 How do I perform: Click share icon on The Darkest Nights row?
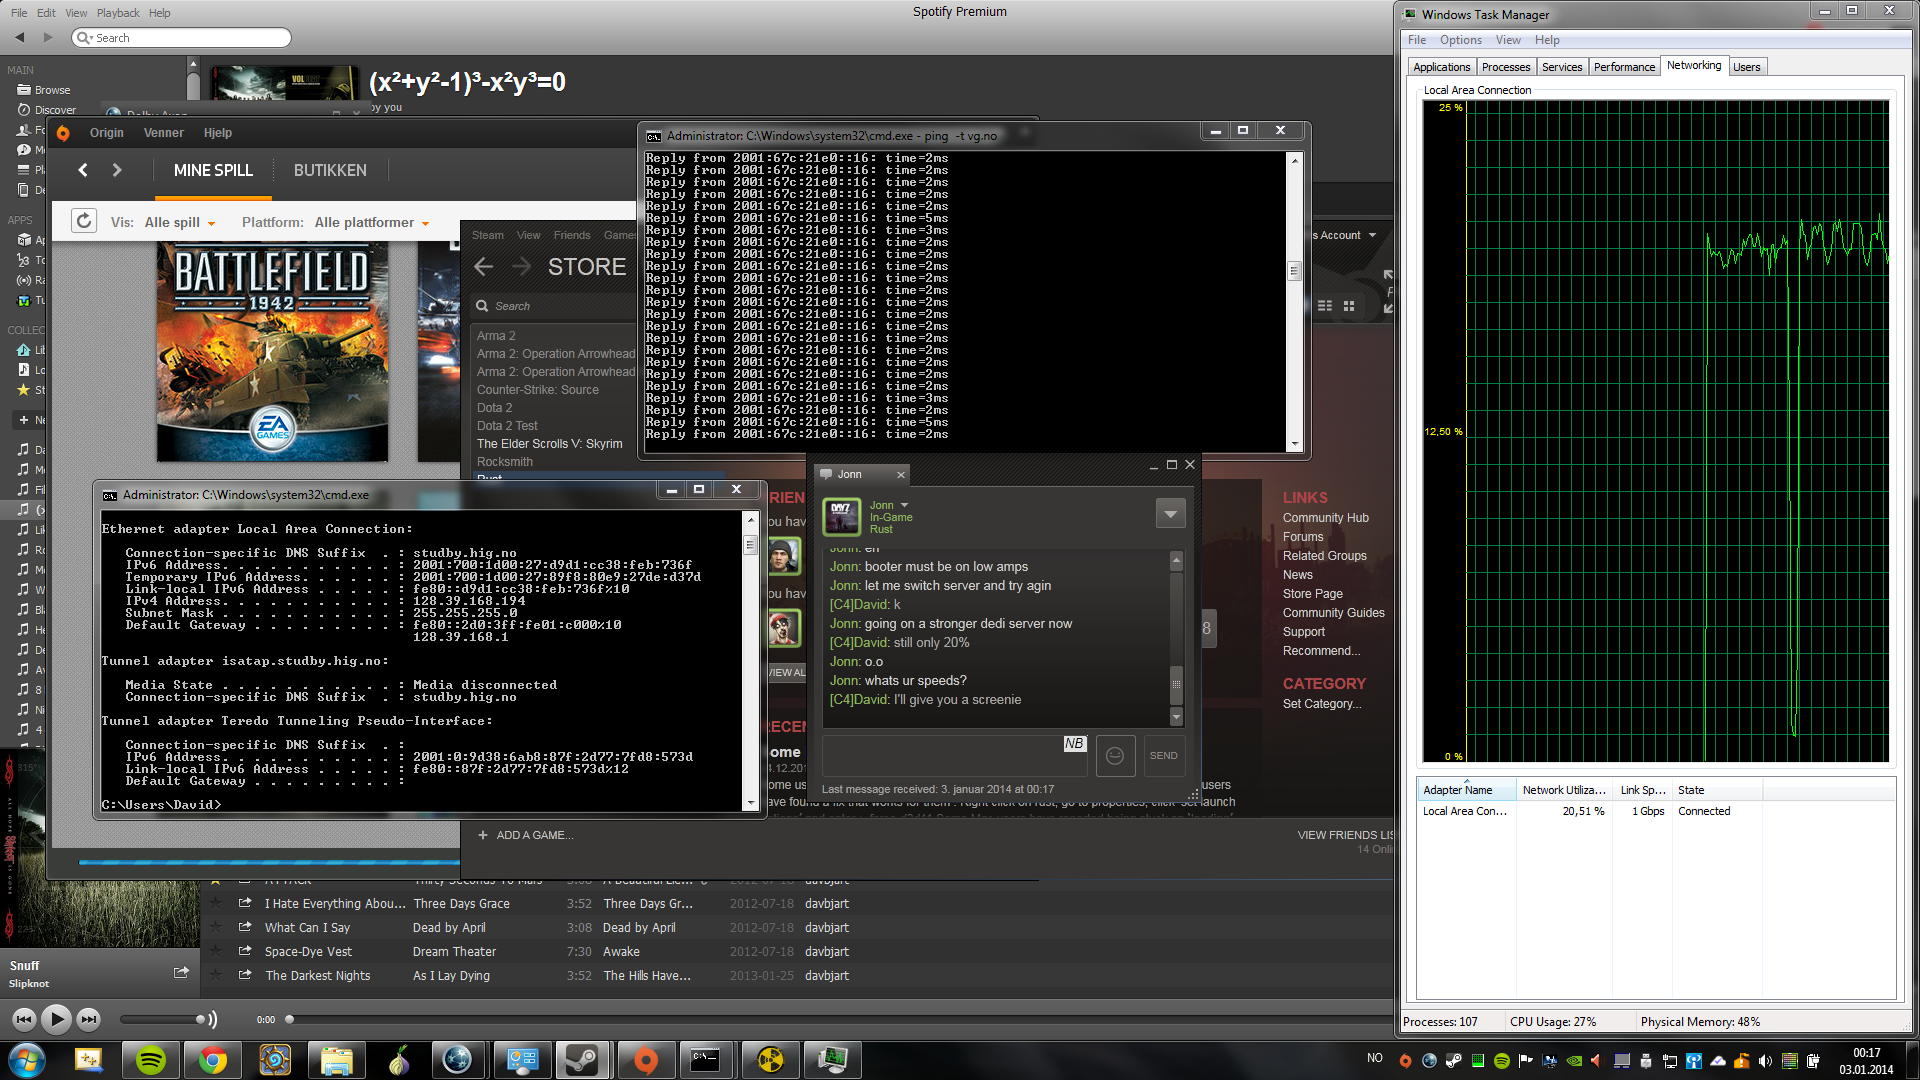[245, 975]
